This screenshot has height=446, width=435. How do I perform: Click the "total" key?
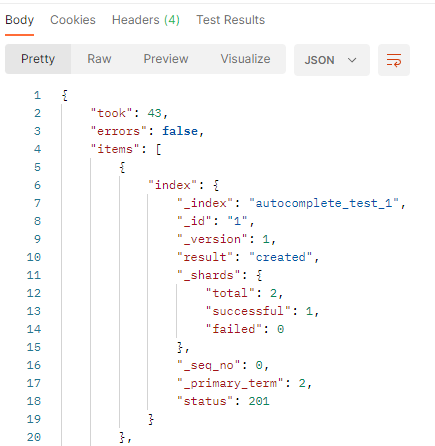point(230,293)
